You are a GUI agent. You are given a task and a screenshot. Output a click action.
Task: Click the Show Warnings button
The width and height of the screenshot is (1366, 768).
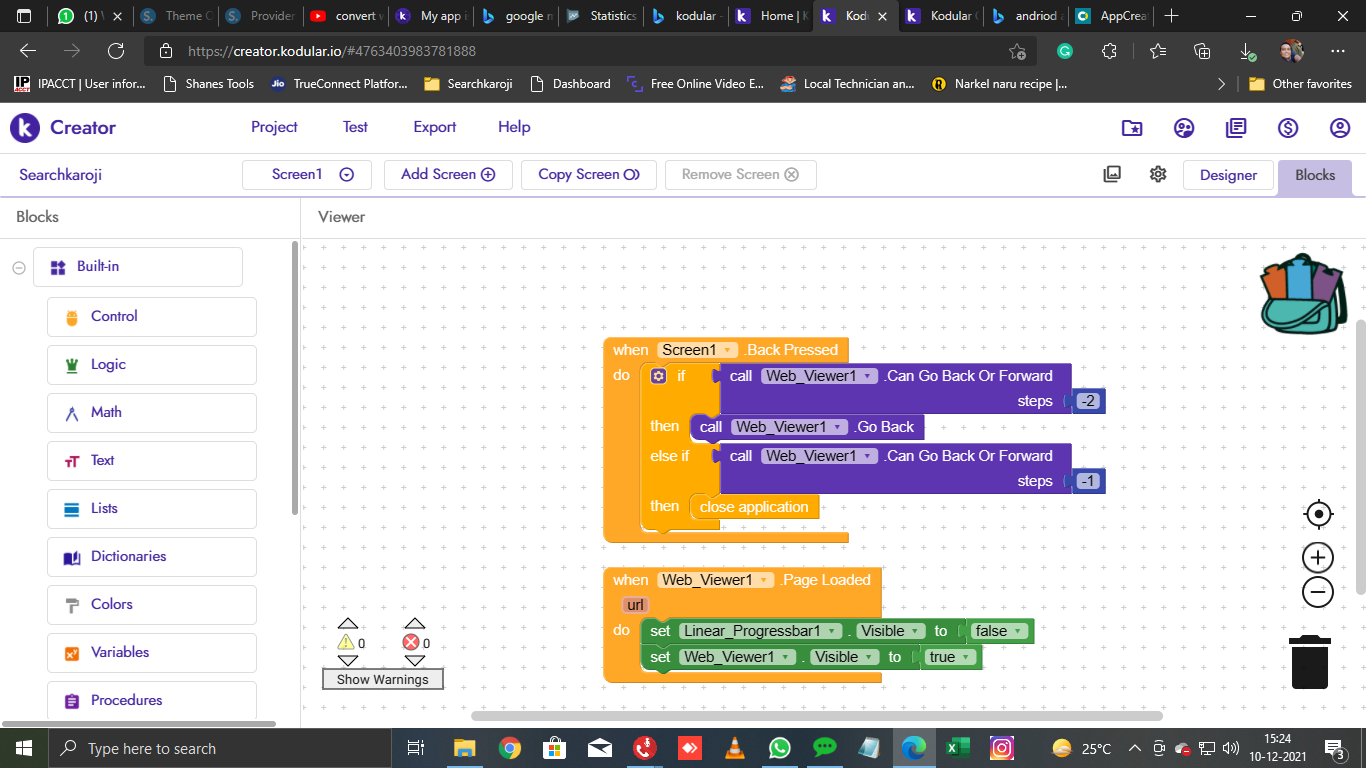(x=382, y=679)
